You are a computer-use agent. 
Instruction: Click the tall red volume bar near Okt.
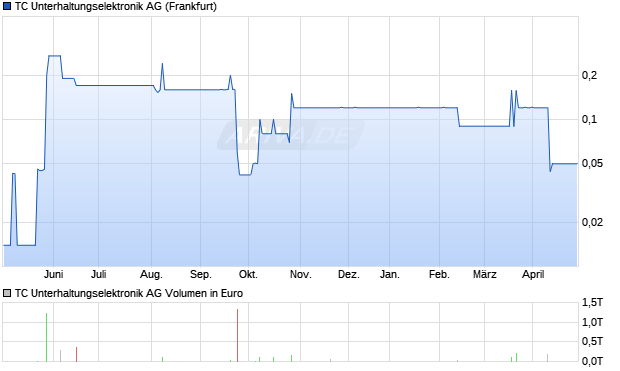coord(237,335)
